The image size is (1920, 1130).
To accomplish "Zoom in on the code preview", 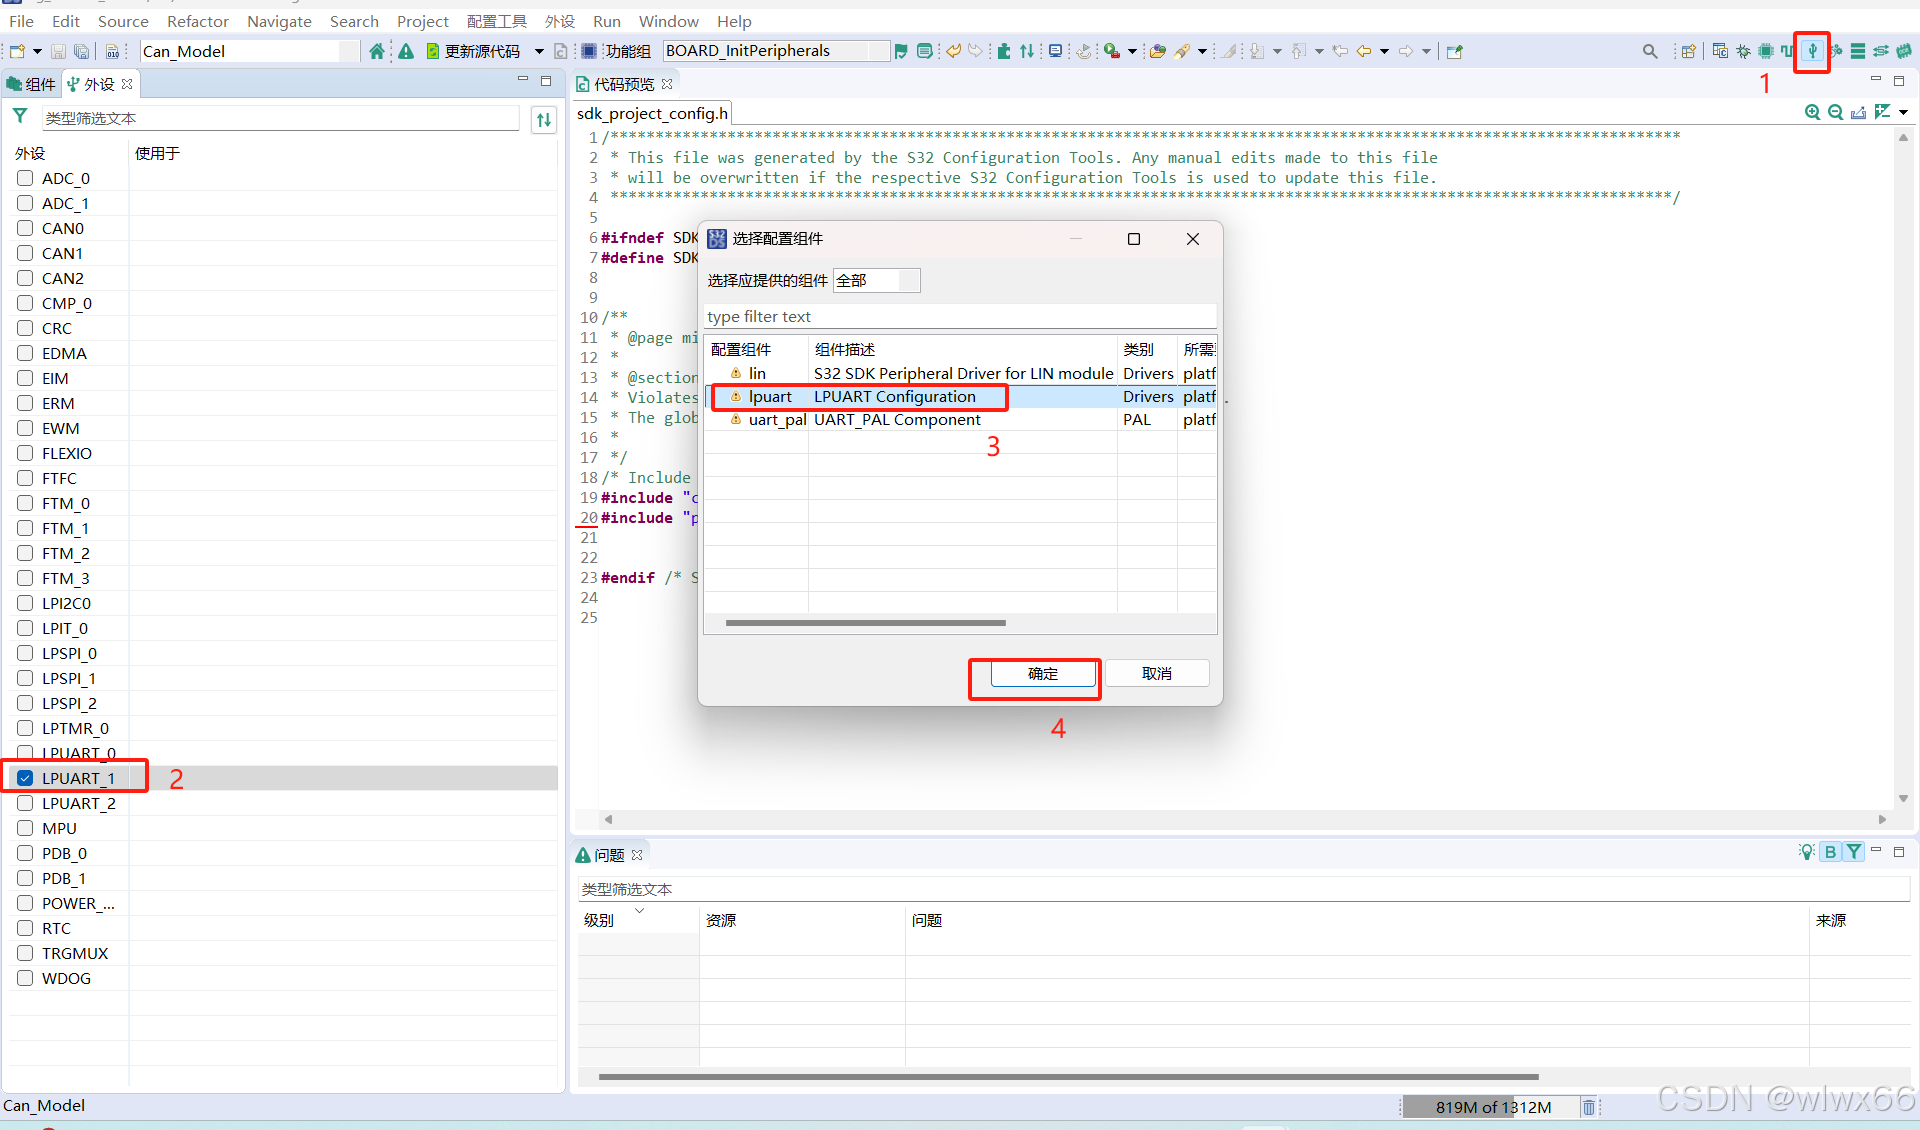I will (1811, 112).
